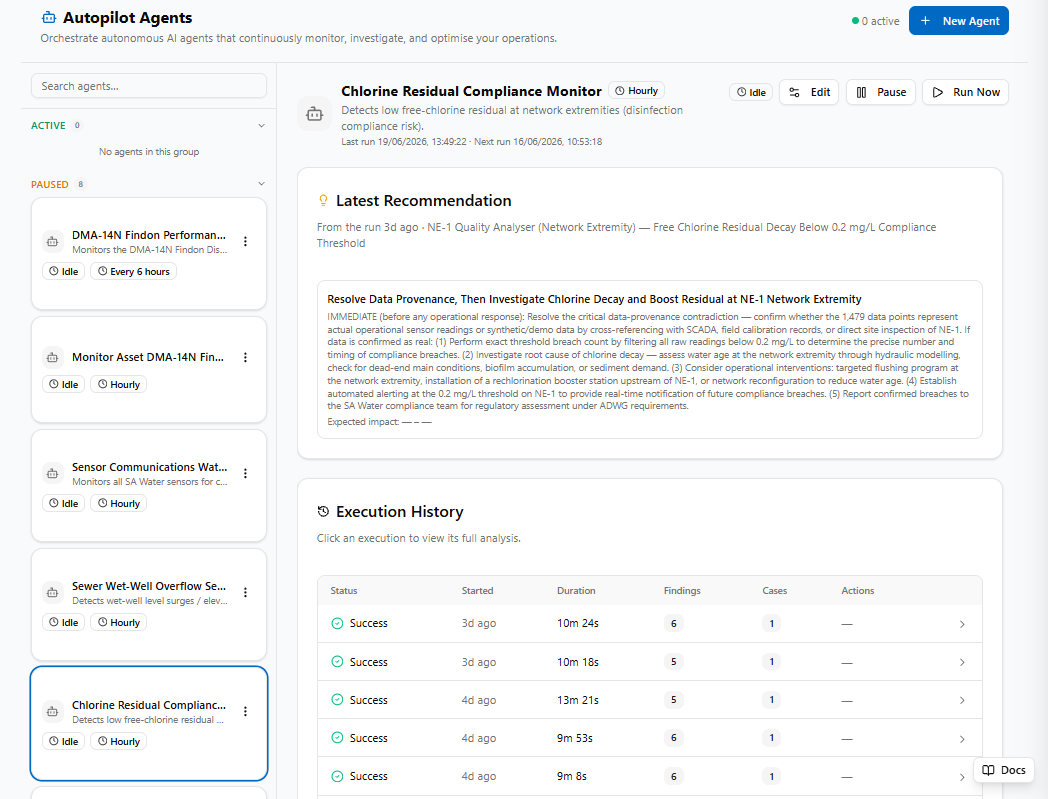Open three-dot menu for DMA-14N Findon Performance agent
1048x799 pixels.
(x=245, y=241)
